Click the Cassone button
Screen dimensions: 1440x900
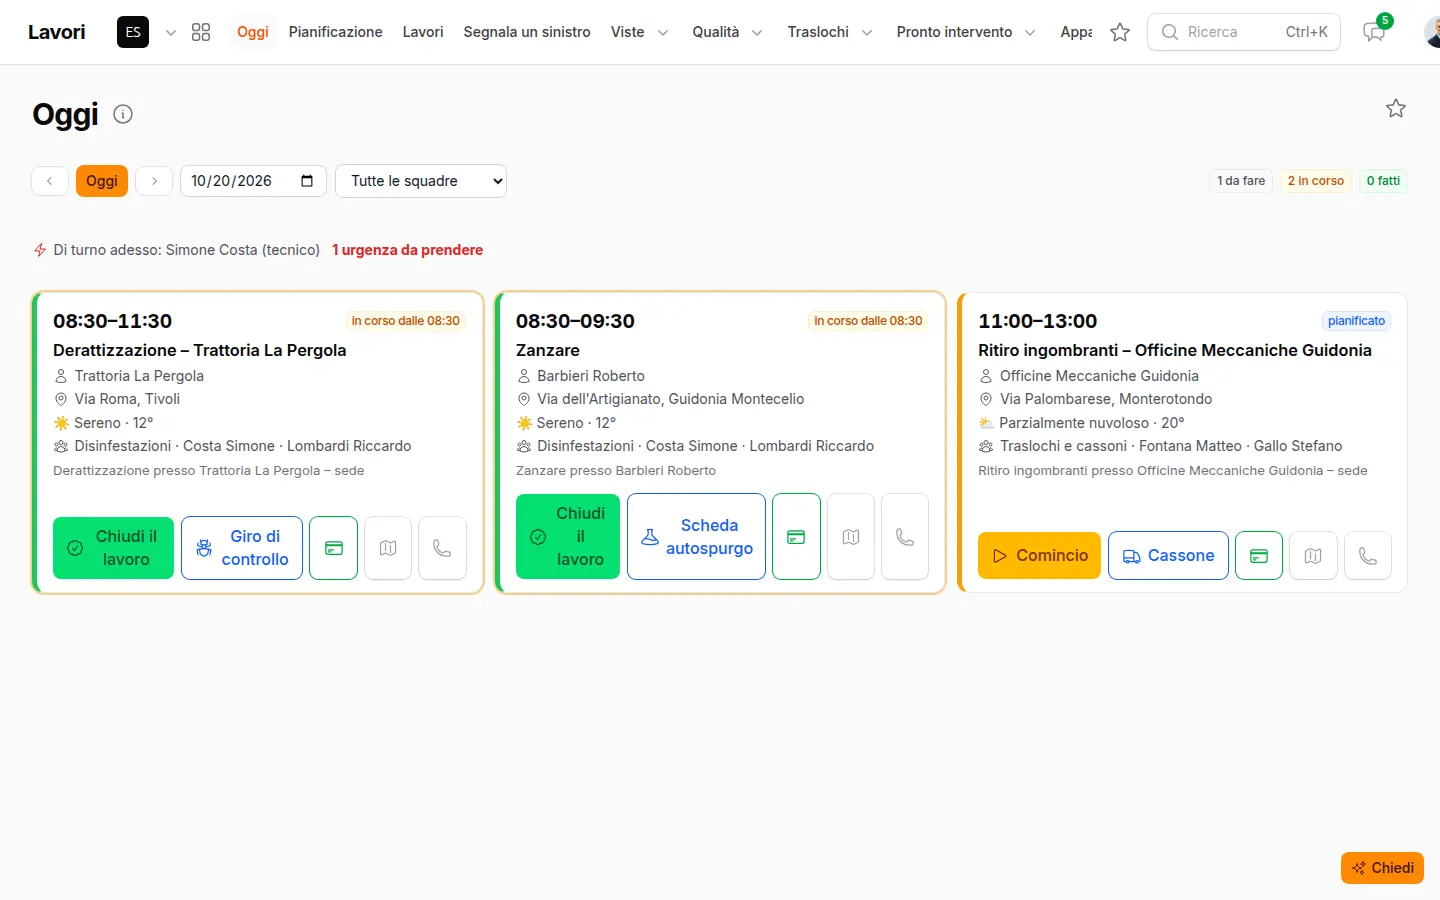click(x=1168, y=555)
